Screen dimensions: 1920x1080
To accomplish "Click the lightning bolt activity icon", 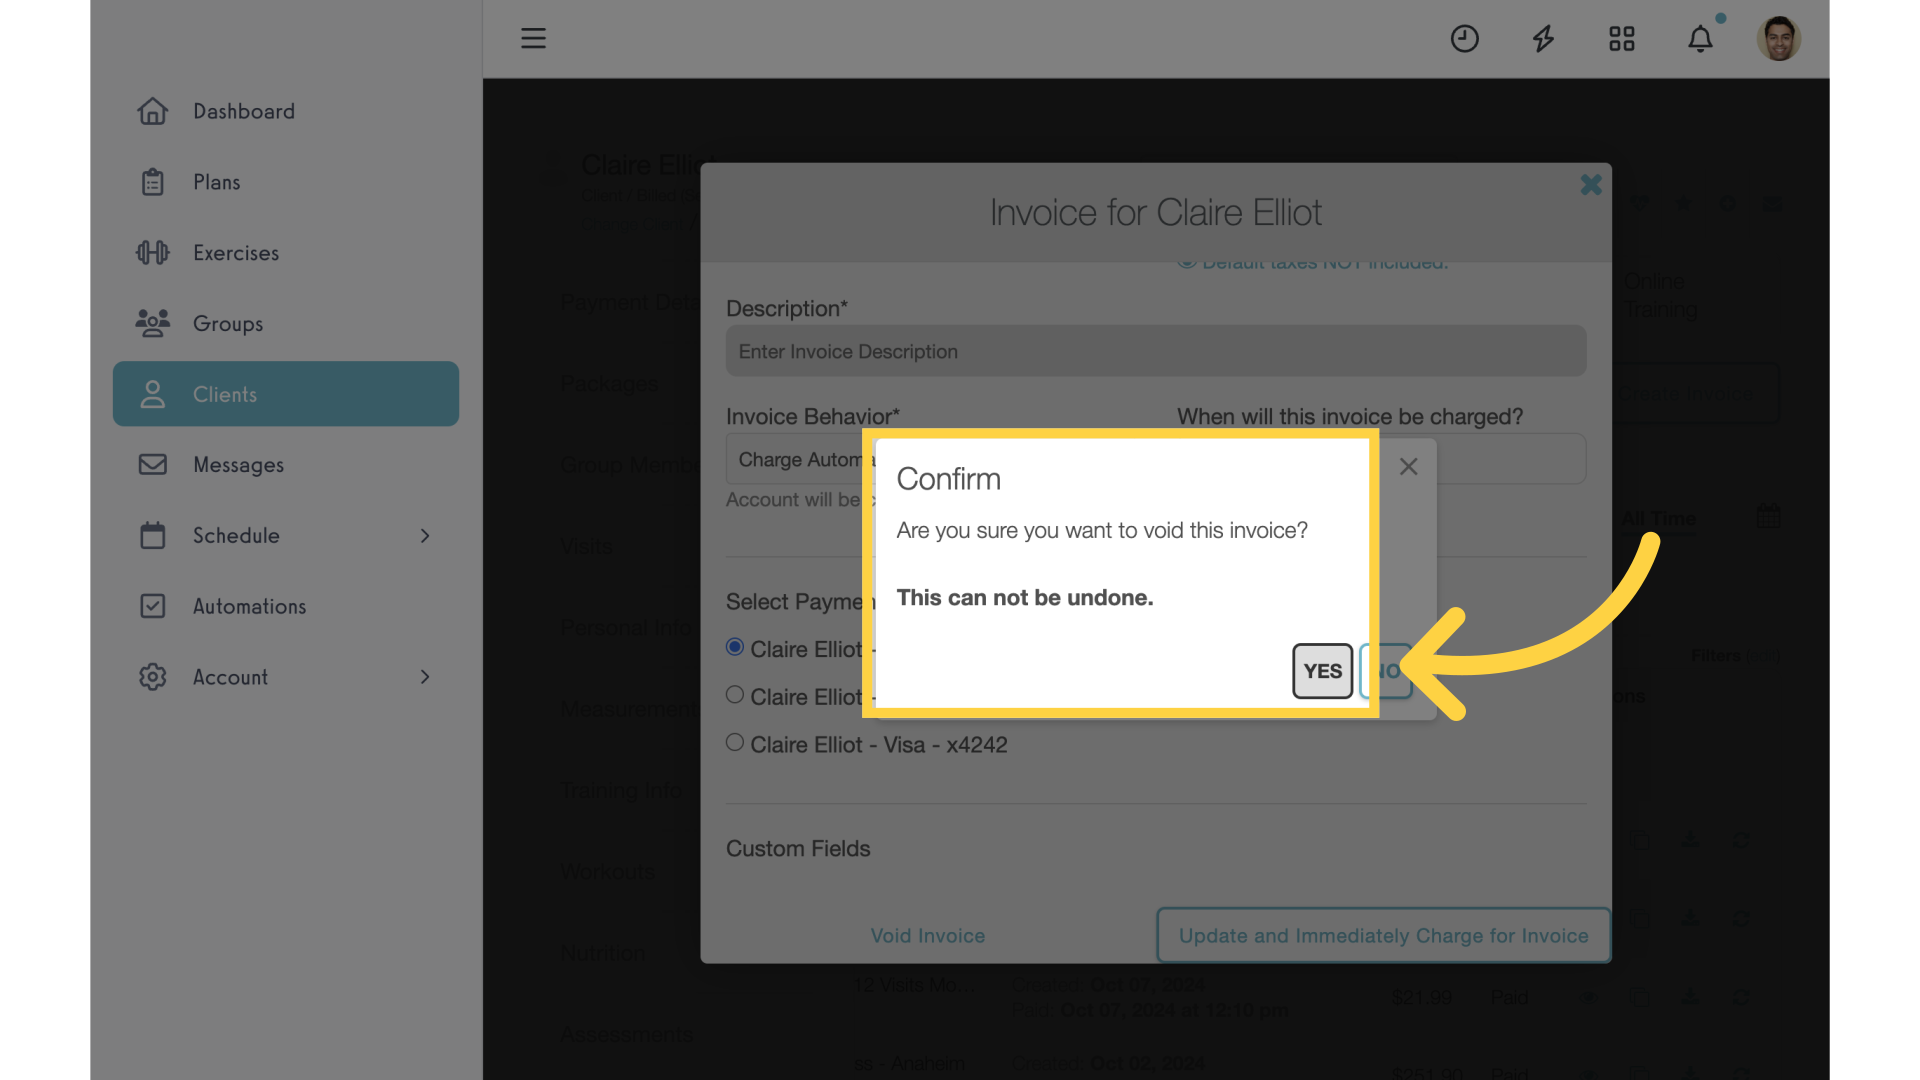I will pos(1543,37).
